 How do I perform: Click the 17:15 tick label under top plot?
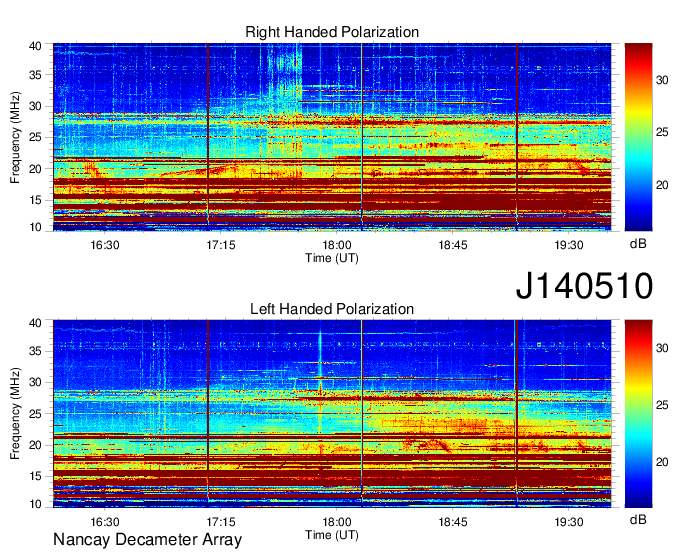pyautogui.click(x=221, y=245)
